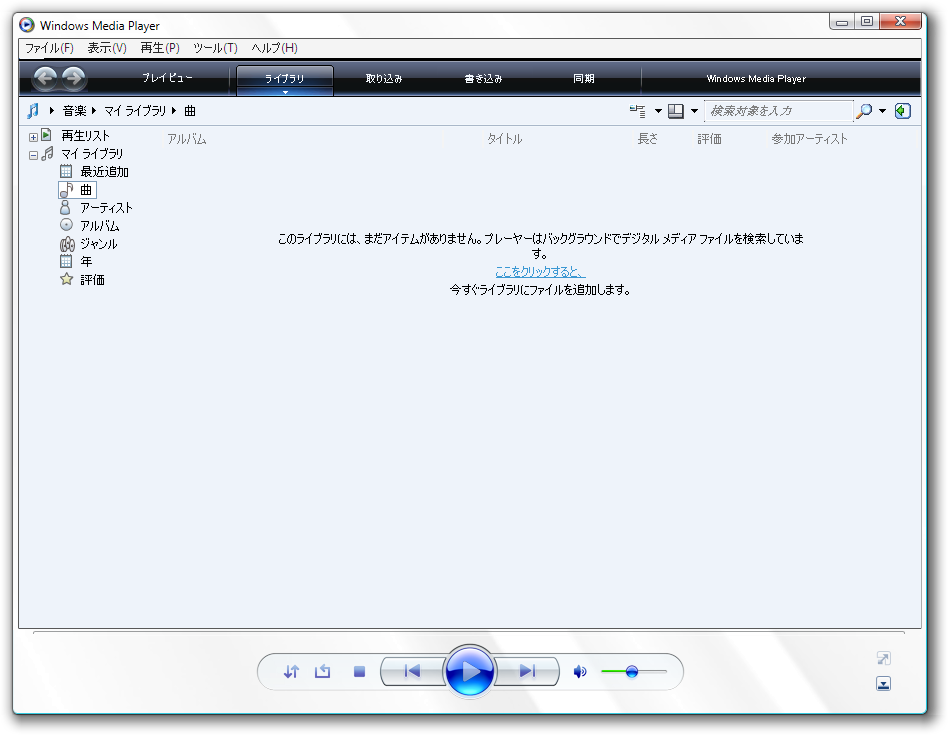Viewport: 948px width, 736px height.
Task: Select ジャンル in the library tree
Action: (x=99, y=244)
